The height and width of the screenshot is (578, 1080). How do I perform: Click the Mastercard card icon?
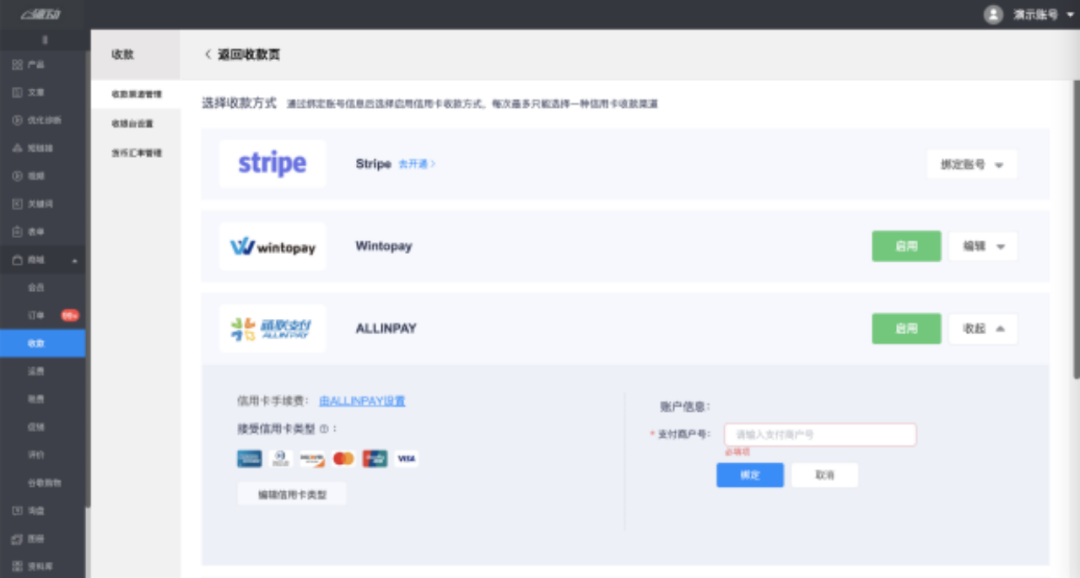(x=343, y=459)
